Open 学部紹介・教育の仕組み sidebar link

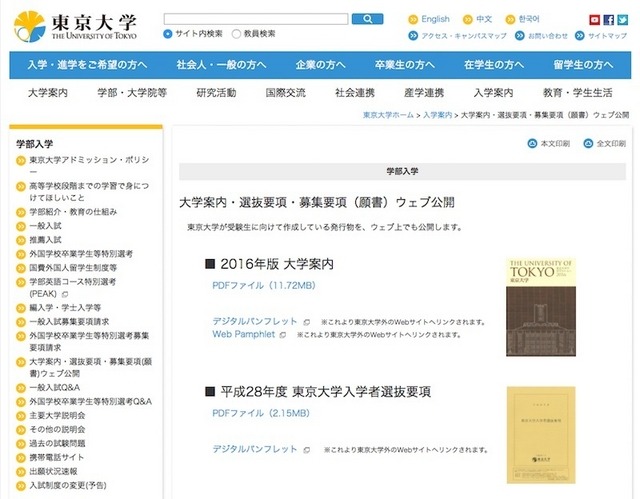coord(73,212)
